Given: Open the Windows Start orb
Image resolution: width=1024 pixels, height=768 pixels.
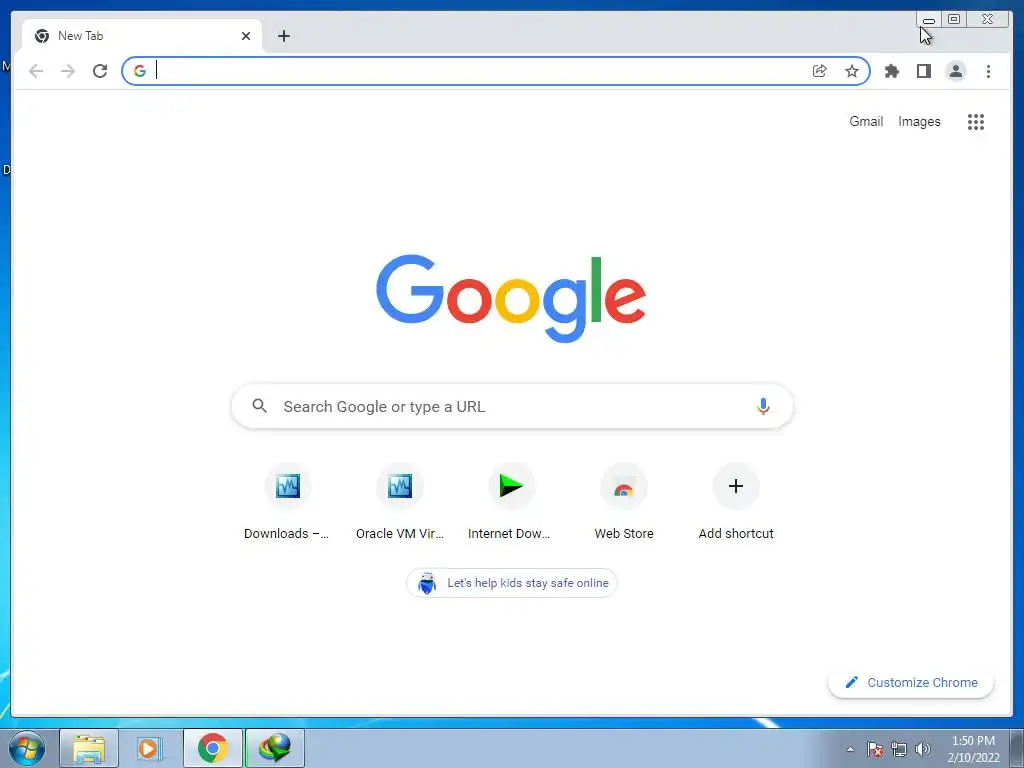Looking at the screenshot, I should click(x=27, y=748).
